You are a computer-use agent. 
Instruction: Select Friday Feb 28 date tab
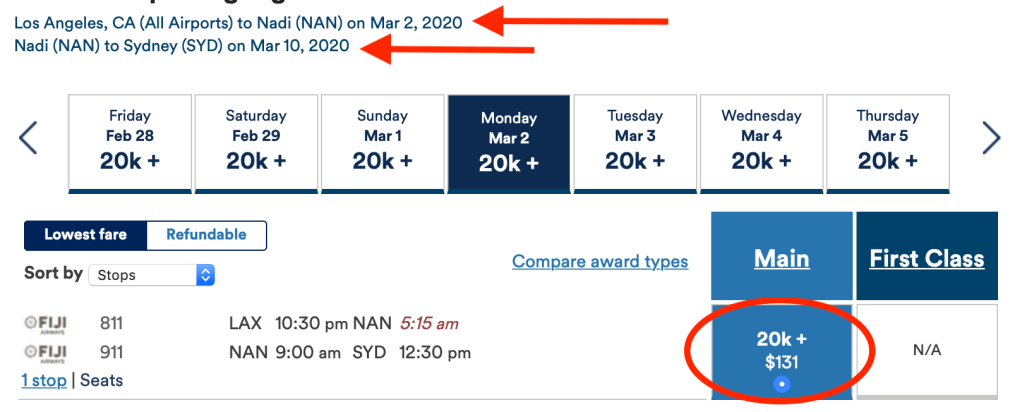[x=130, y=141]
